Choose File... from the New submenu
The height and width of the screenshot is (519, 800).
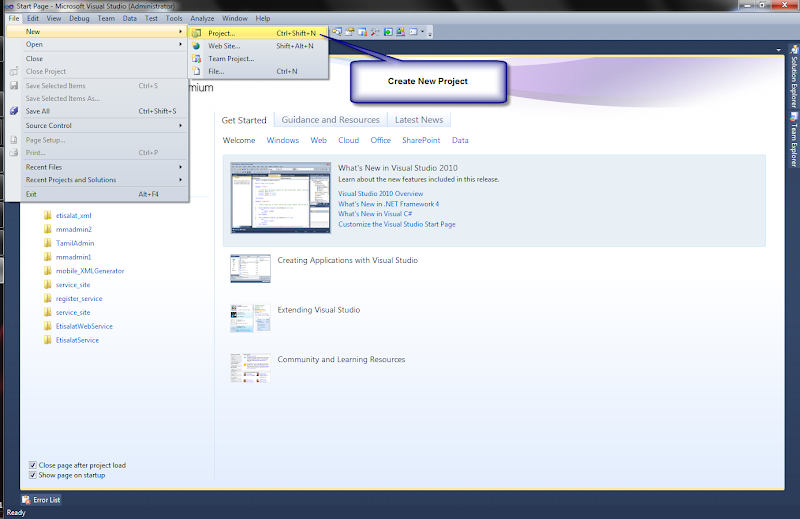coord(258,71)
